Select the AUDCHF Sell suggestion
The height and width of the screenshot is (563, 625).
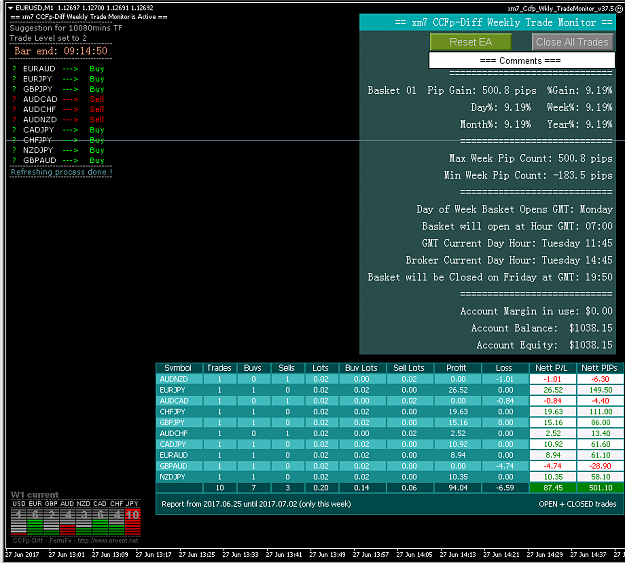point(59,109)
